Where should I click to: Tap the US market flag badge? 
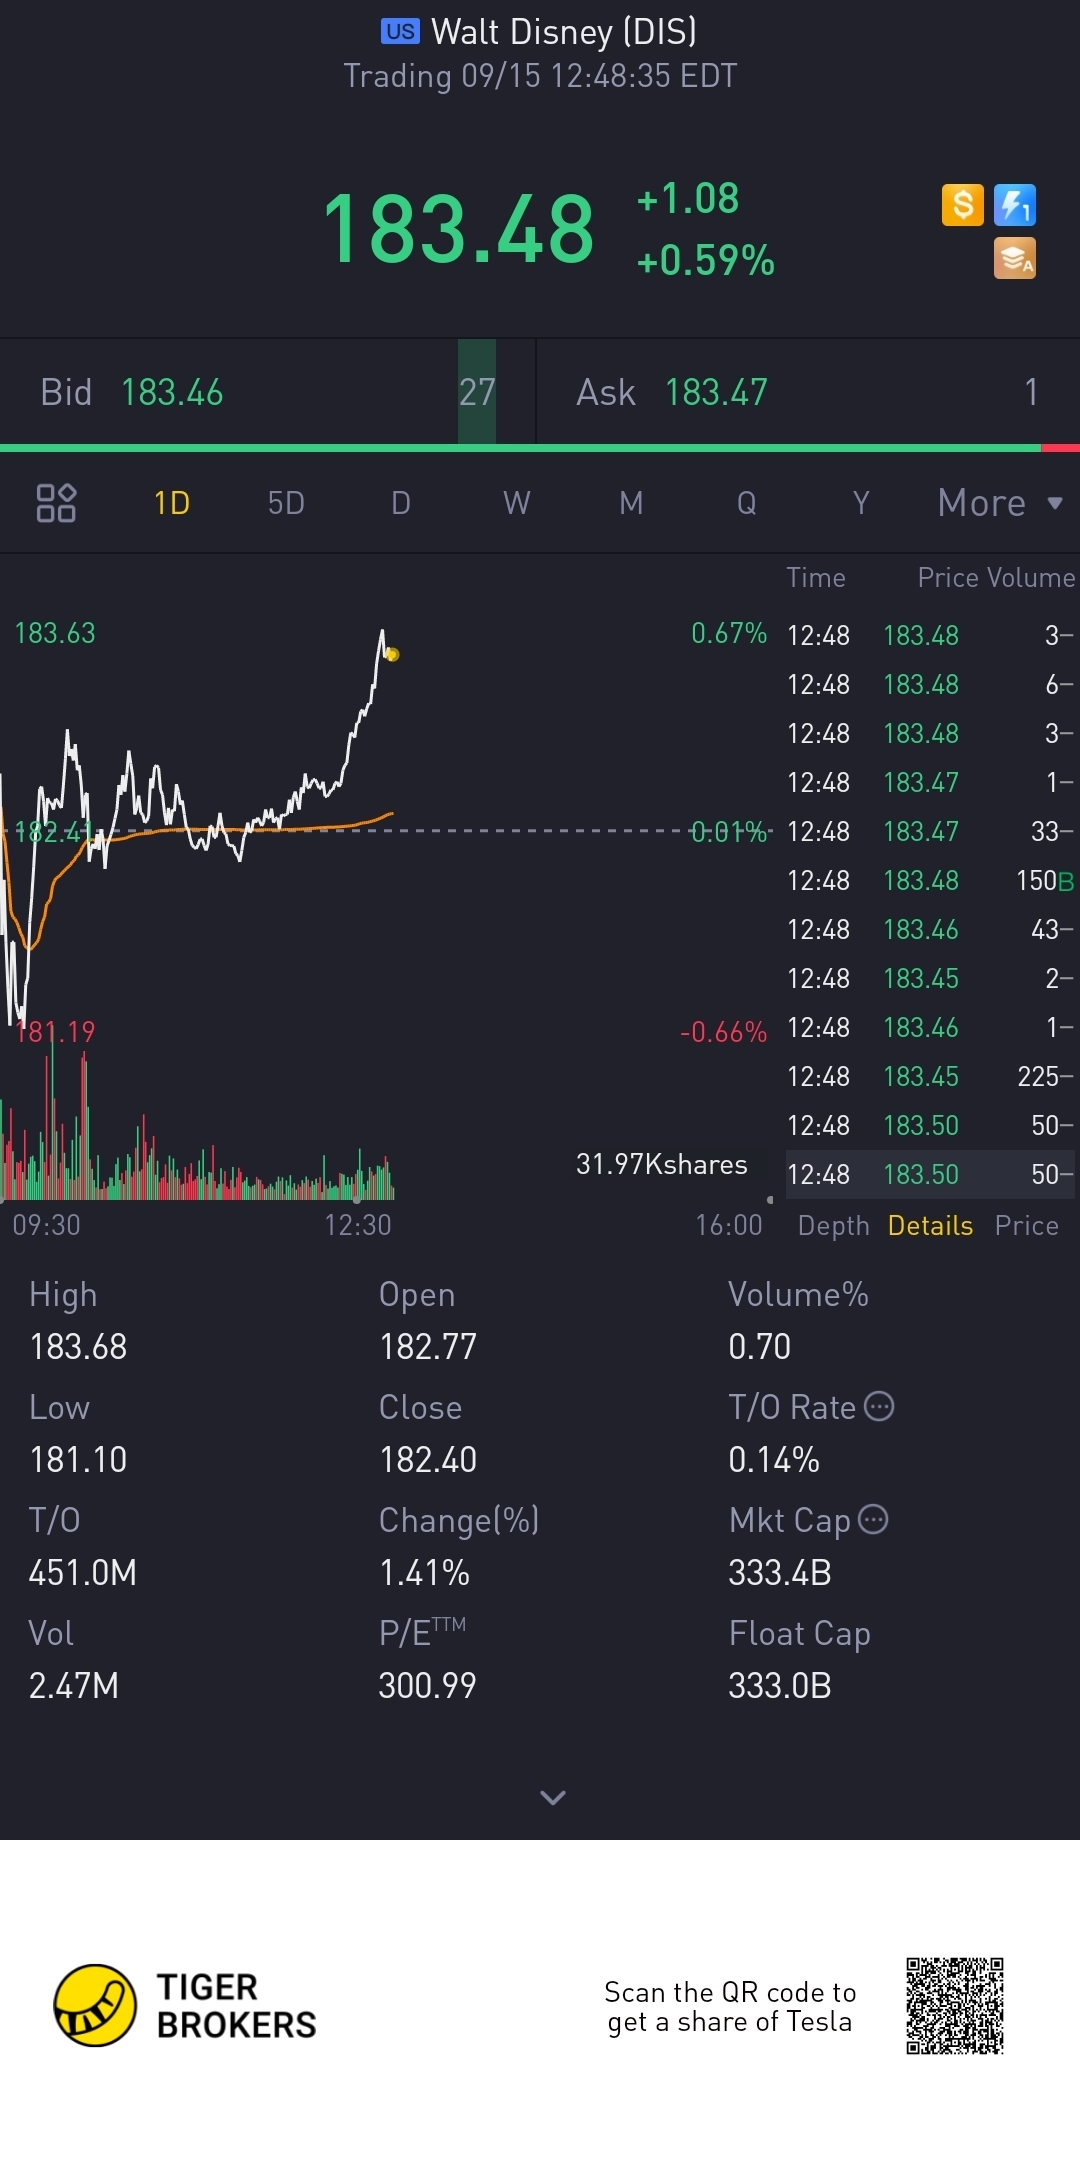point(400,32)
